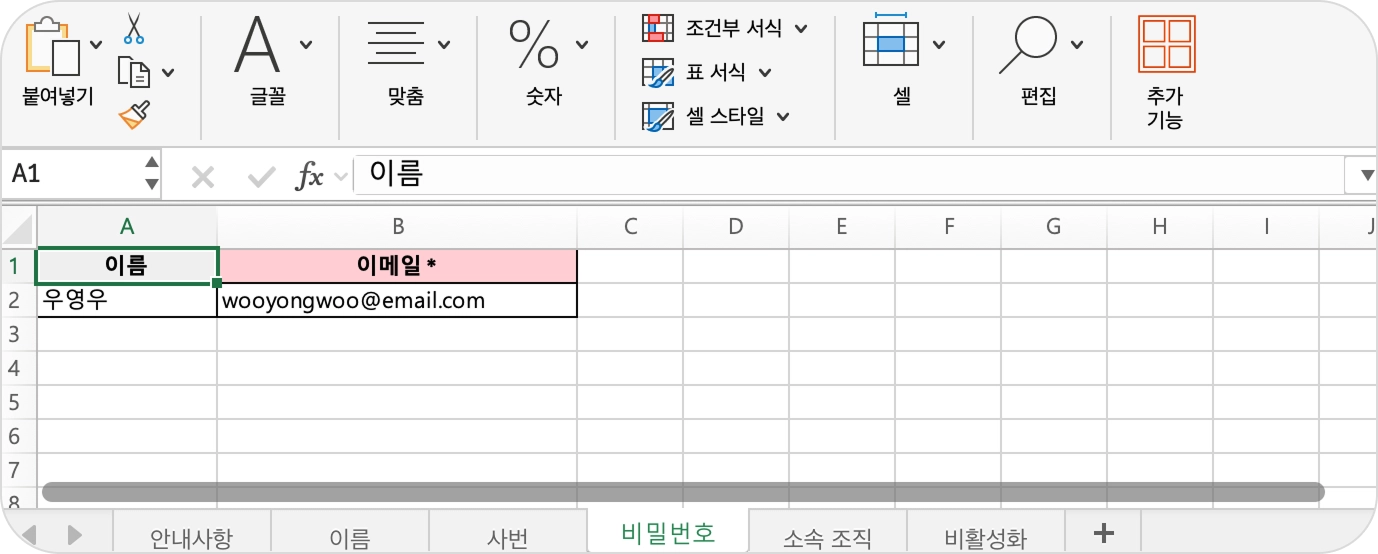Add a new sheet with plus button
Screen dimensions: 1378x554
(x=1104, y=533)
